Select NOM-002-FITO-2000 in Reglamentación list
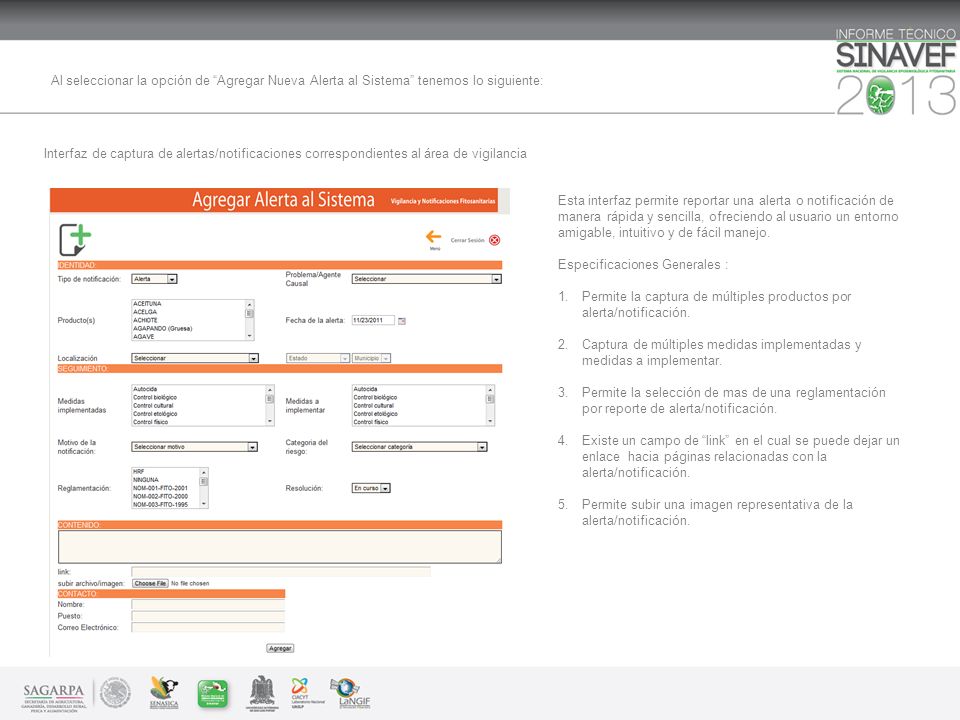Viewport: 960px width, 720px height. [x=160, y=497]
